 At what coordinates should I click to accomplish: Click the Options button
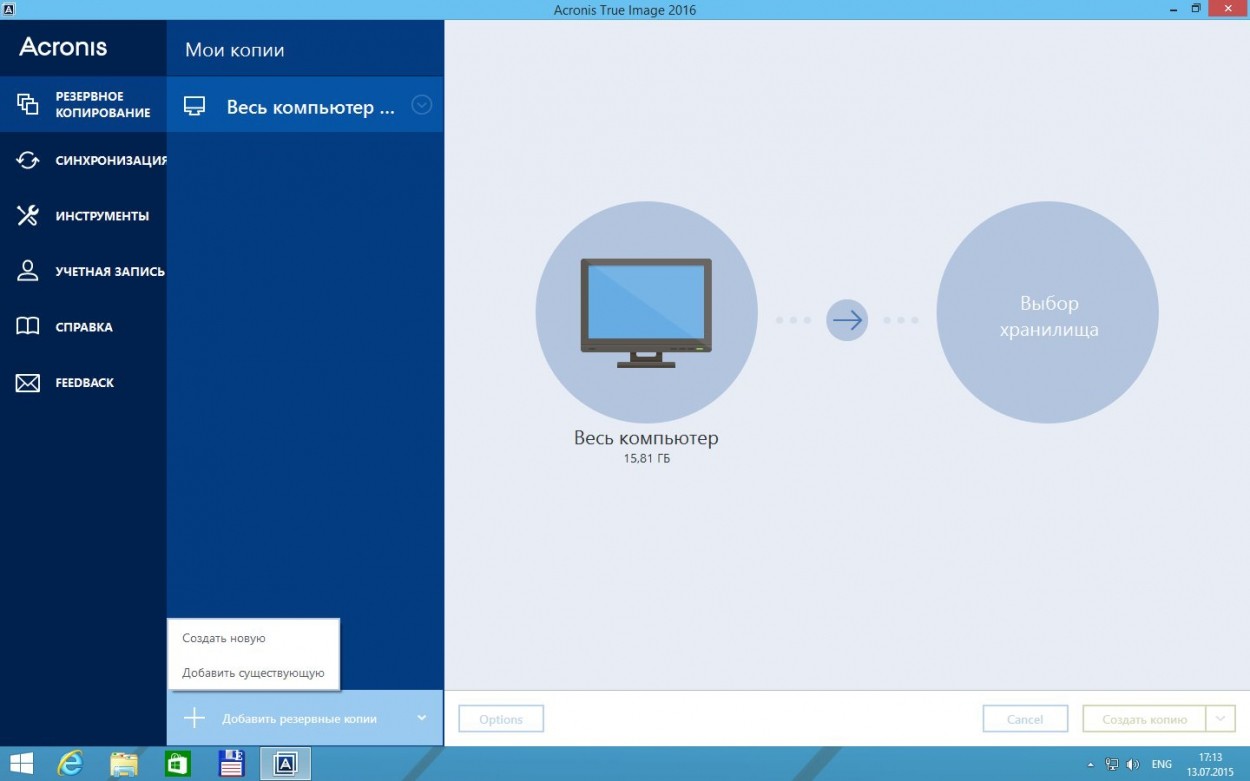click(x=500, y=718)
